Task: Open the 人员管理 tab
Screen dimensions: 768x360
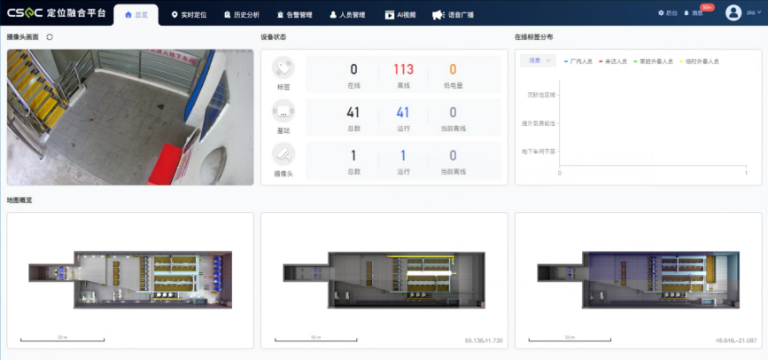Action: (347, 15)
